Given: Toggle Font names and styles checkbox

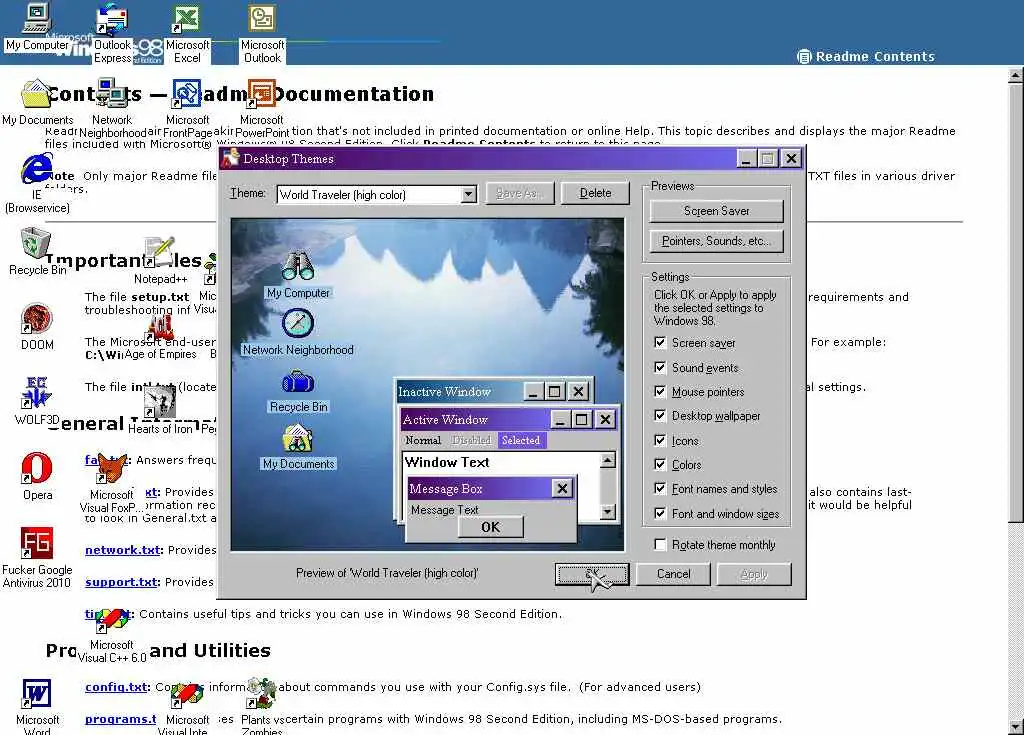Looking at the screenshot, I should pyautogui.click(x=660, y=489).
